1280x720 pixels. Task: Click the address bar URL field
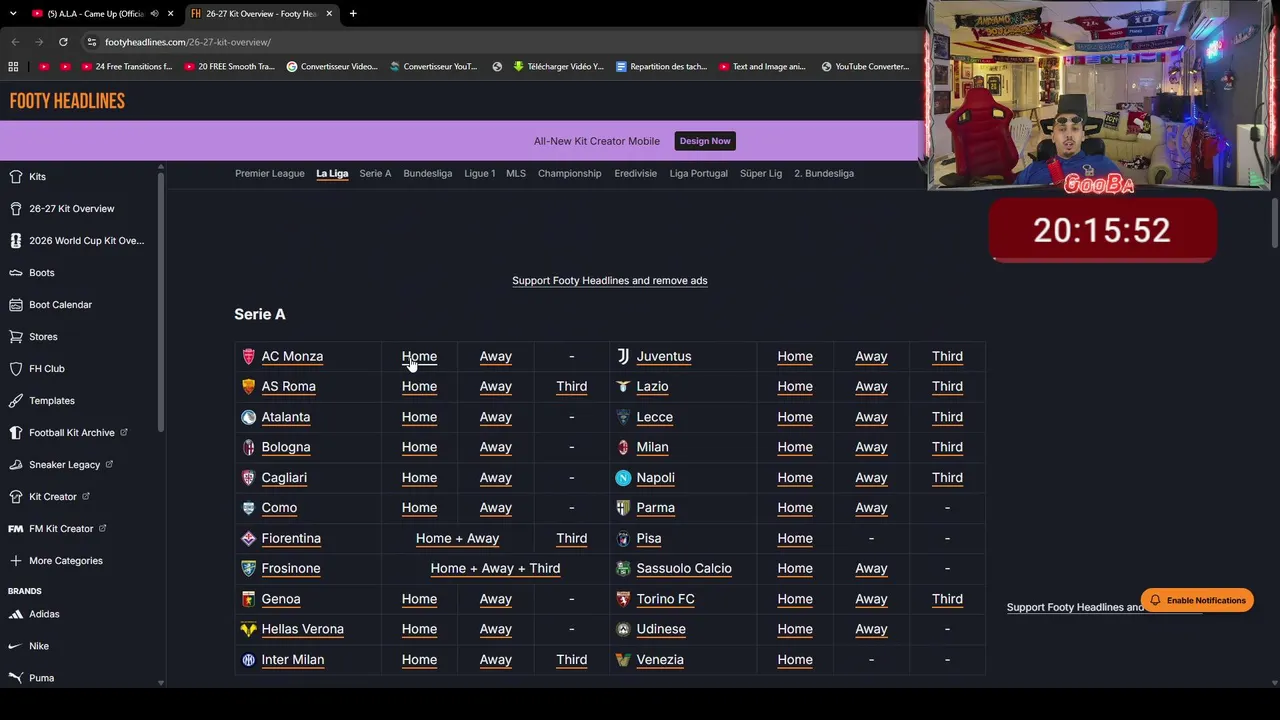coord(500,42)
